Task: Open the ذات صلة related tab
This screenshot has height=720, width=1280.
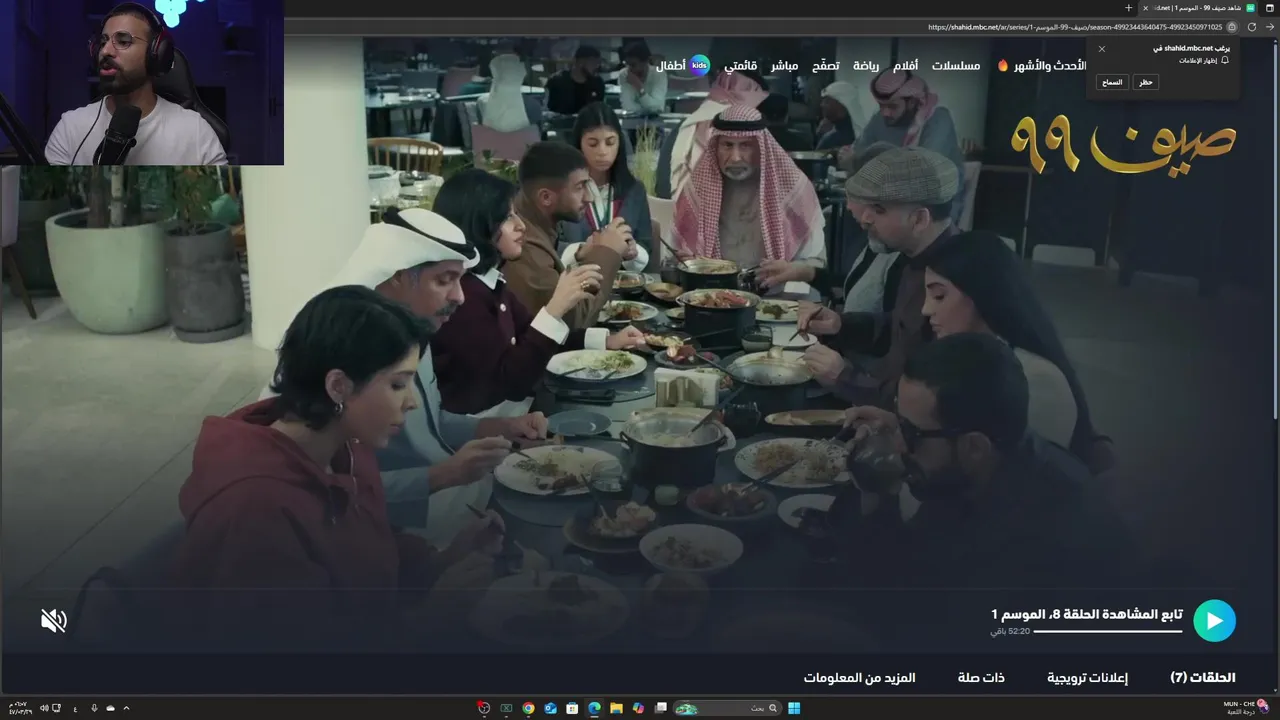Action: point(981,677)
